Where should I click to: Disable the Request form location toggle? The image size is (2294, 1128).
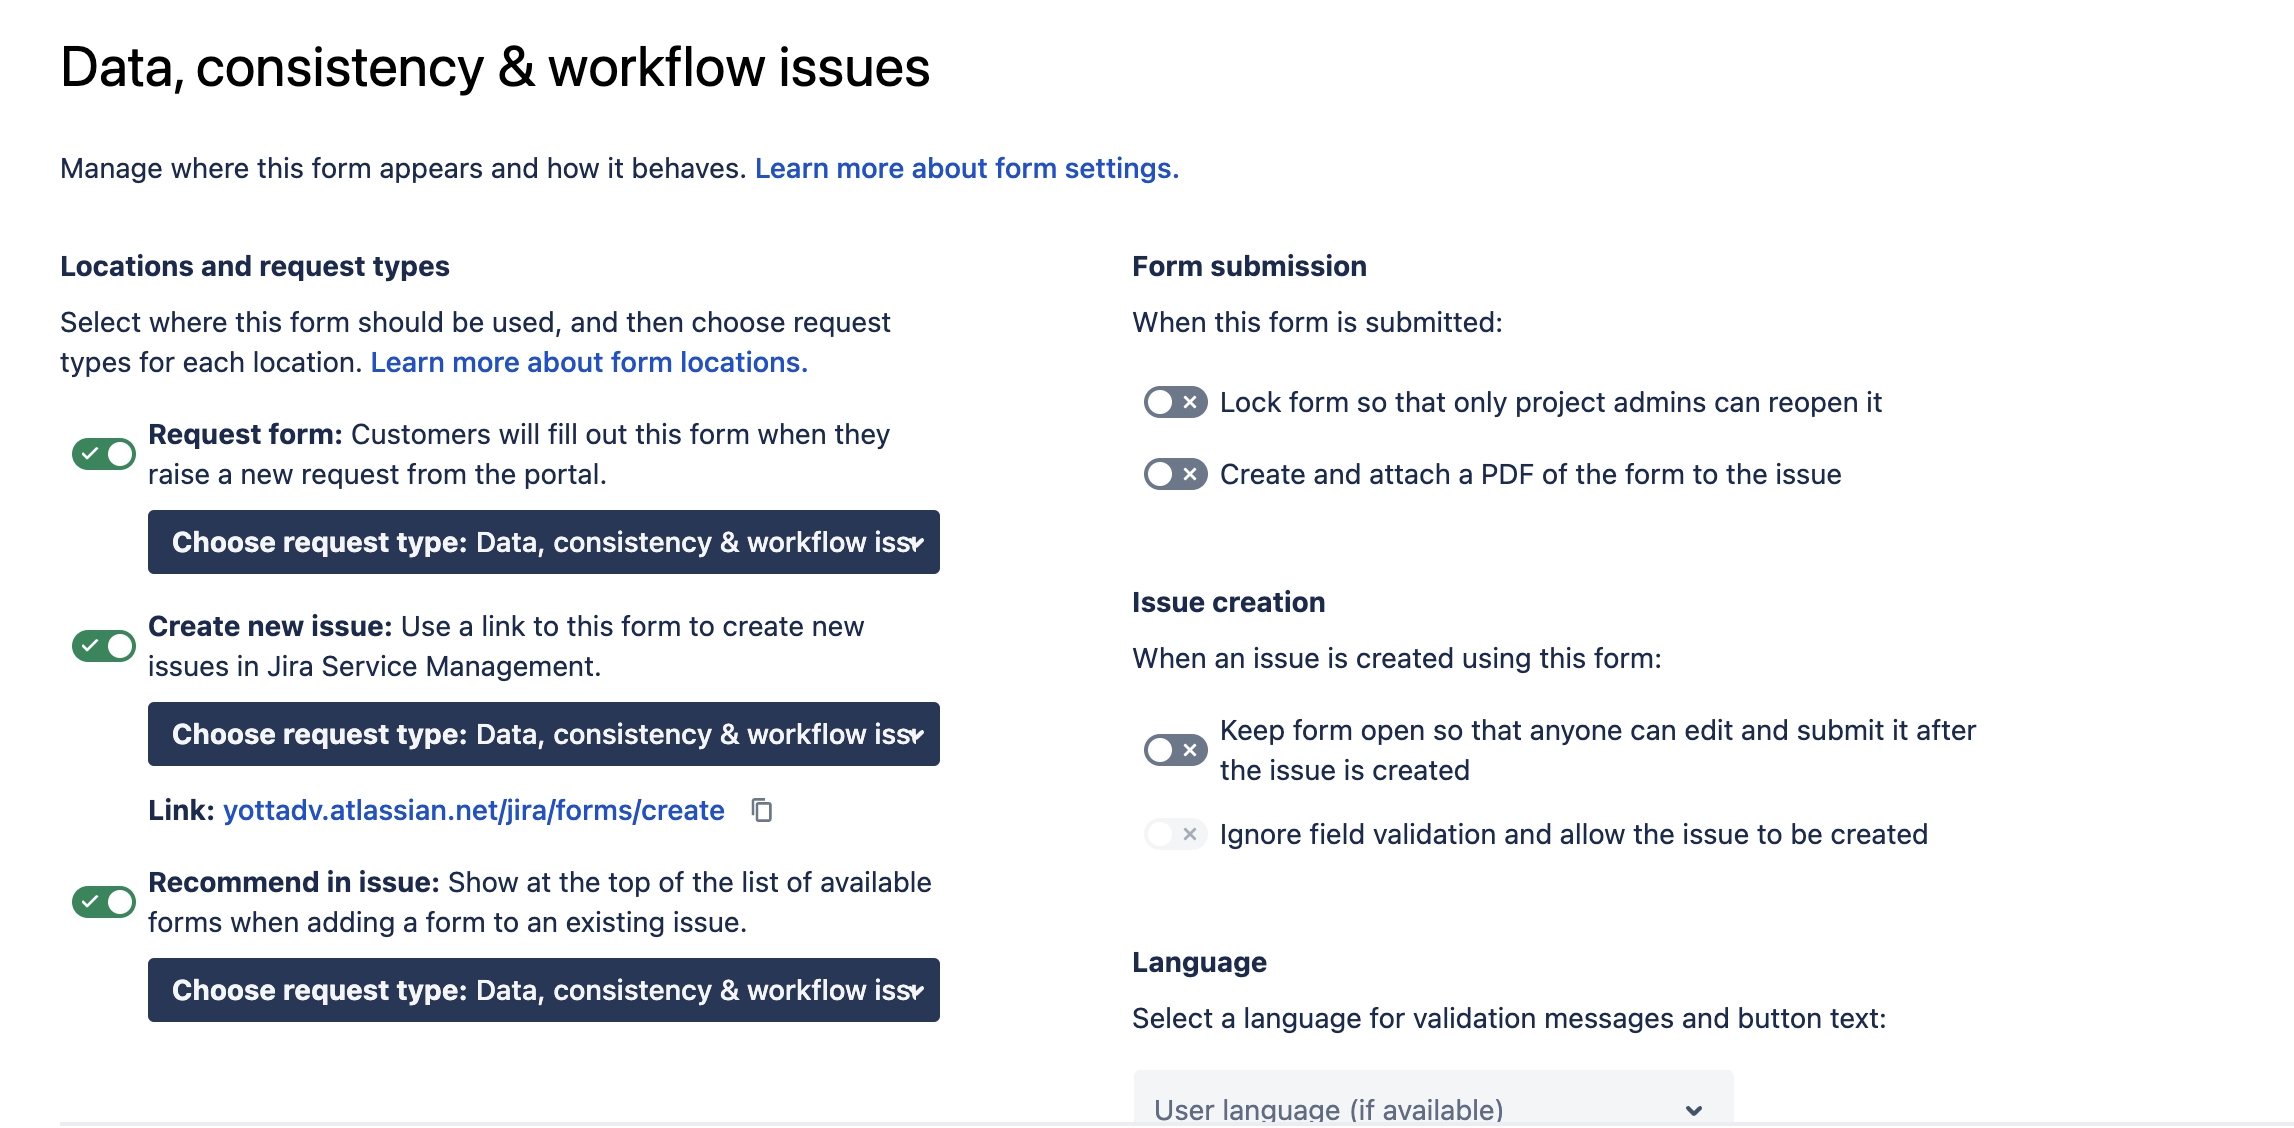tap(105, 454)
